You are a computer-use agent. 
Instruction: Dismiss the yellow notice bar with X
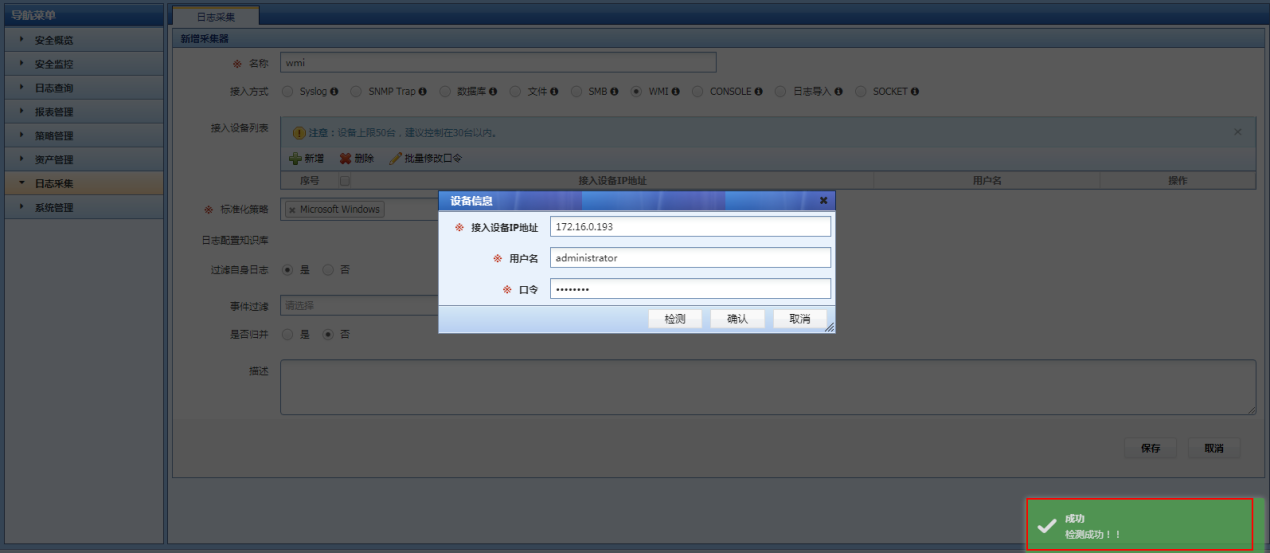pyautogui.click(x=1237, y=132)
